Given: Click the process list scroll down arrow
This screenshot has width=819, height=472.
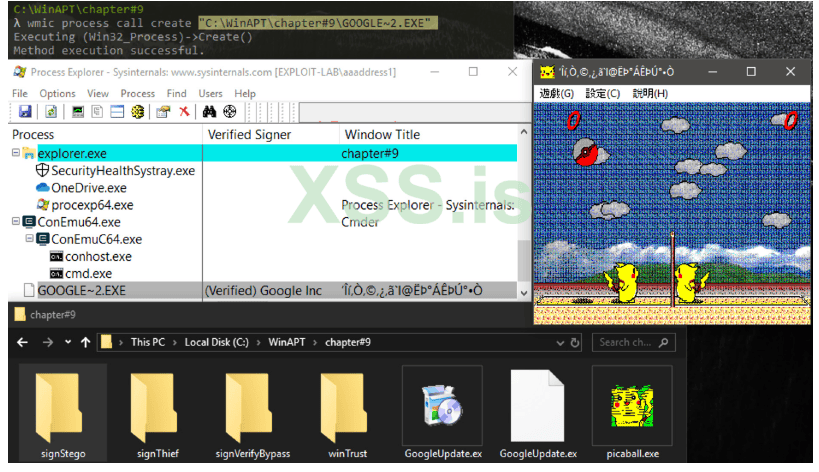Looking at the screenshot, I should [524, 293].
